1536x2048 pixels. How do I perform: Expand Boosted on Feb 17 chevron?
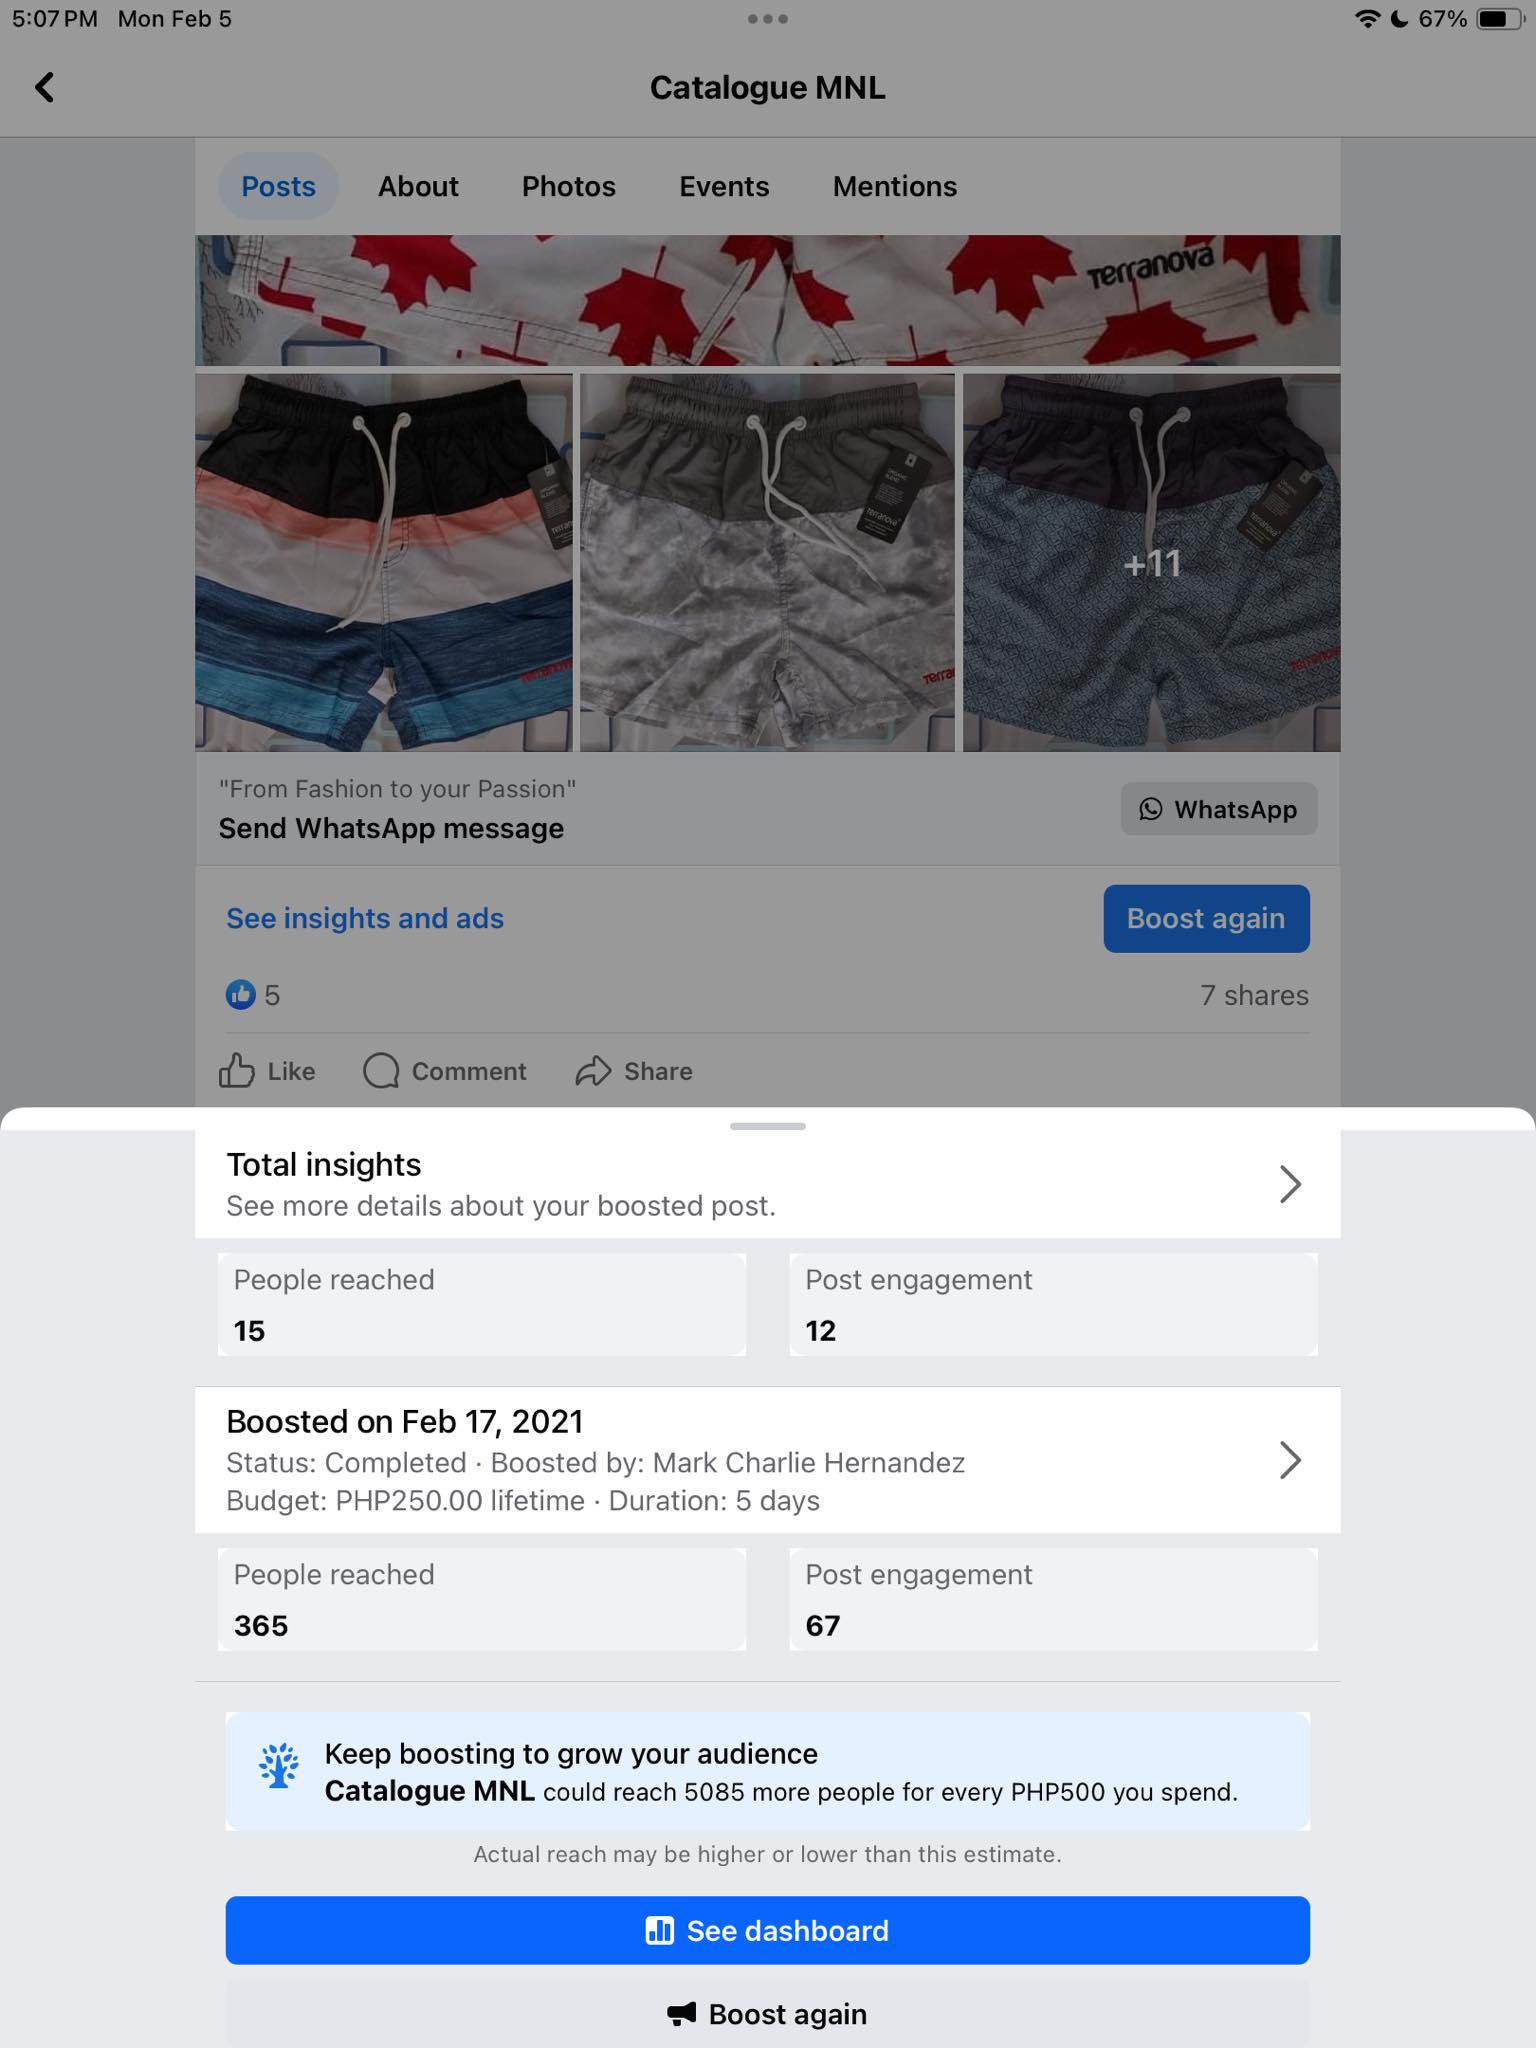(1290, 1461)
